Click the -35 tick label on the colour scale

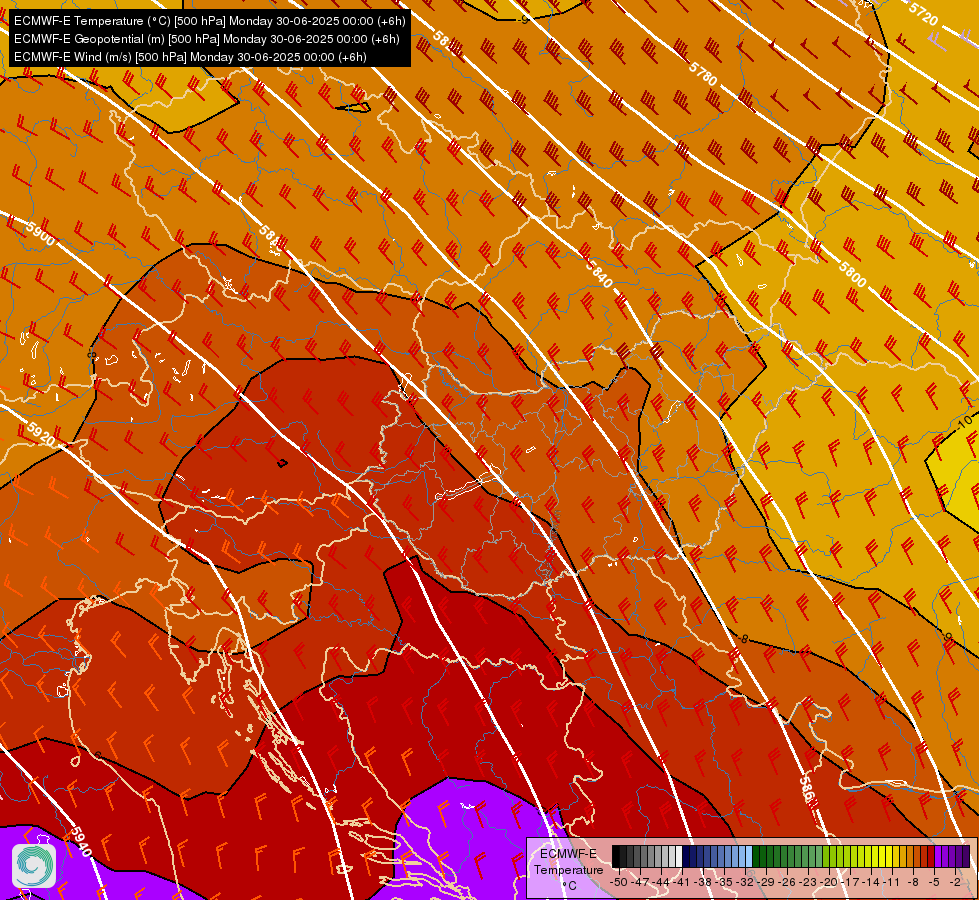pyautogui.click(x=724, y=882)
